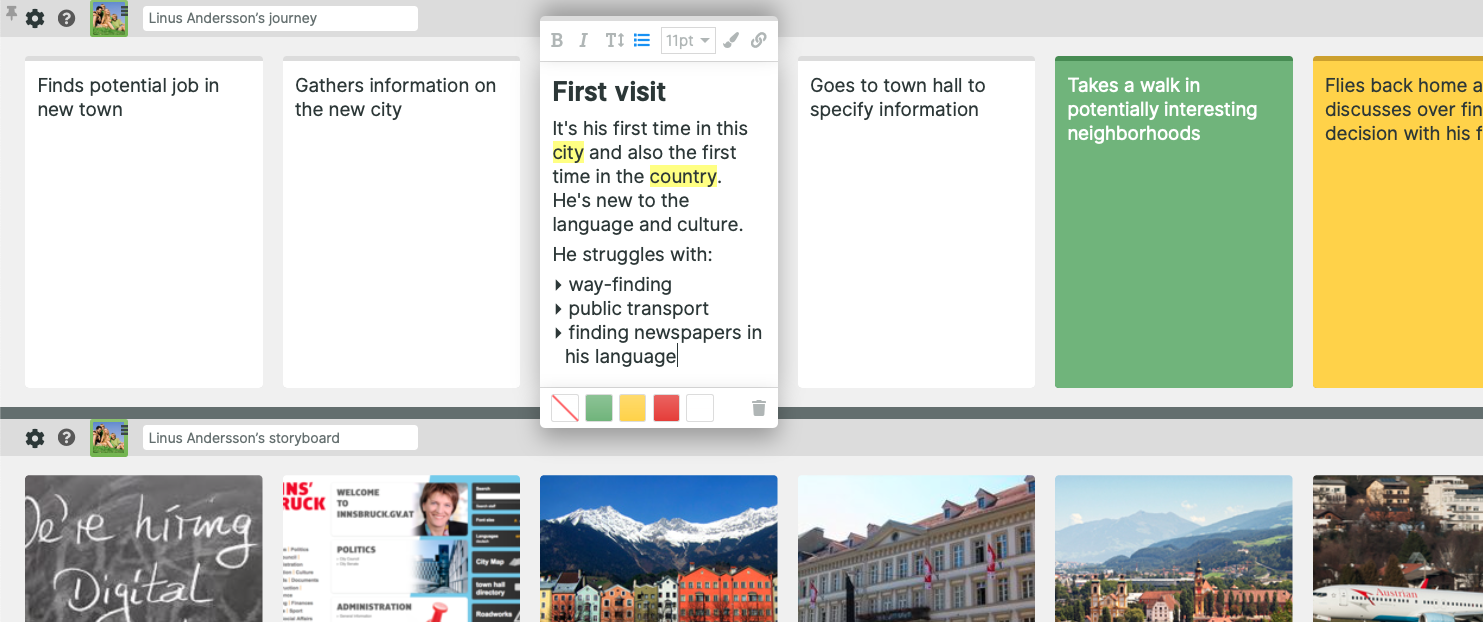The width and height of the screenshot is (1483, 622).
Task: Select the red card color swatch
Action: pos(667,408)
